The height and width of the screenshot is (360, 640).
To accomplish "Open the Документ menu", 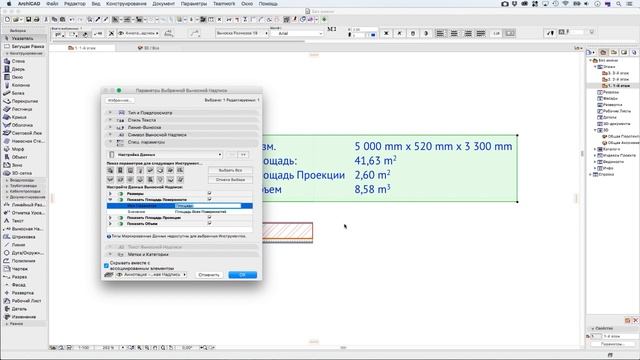I will pos(163,4).
